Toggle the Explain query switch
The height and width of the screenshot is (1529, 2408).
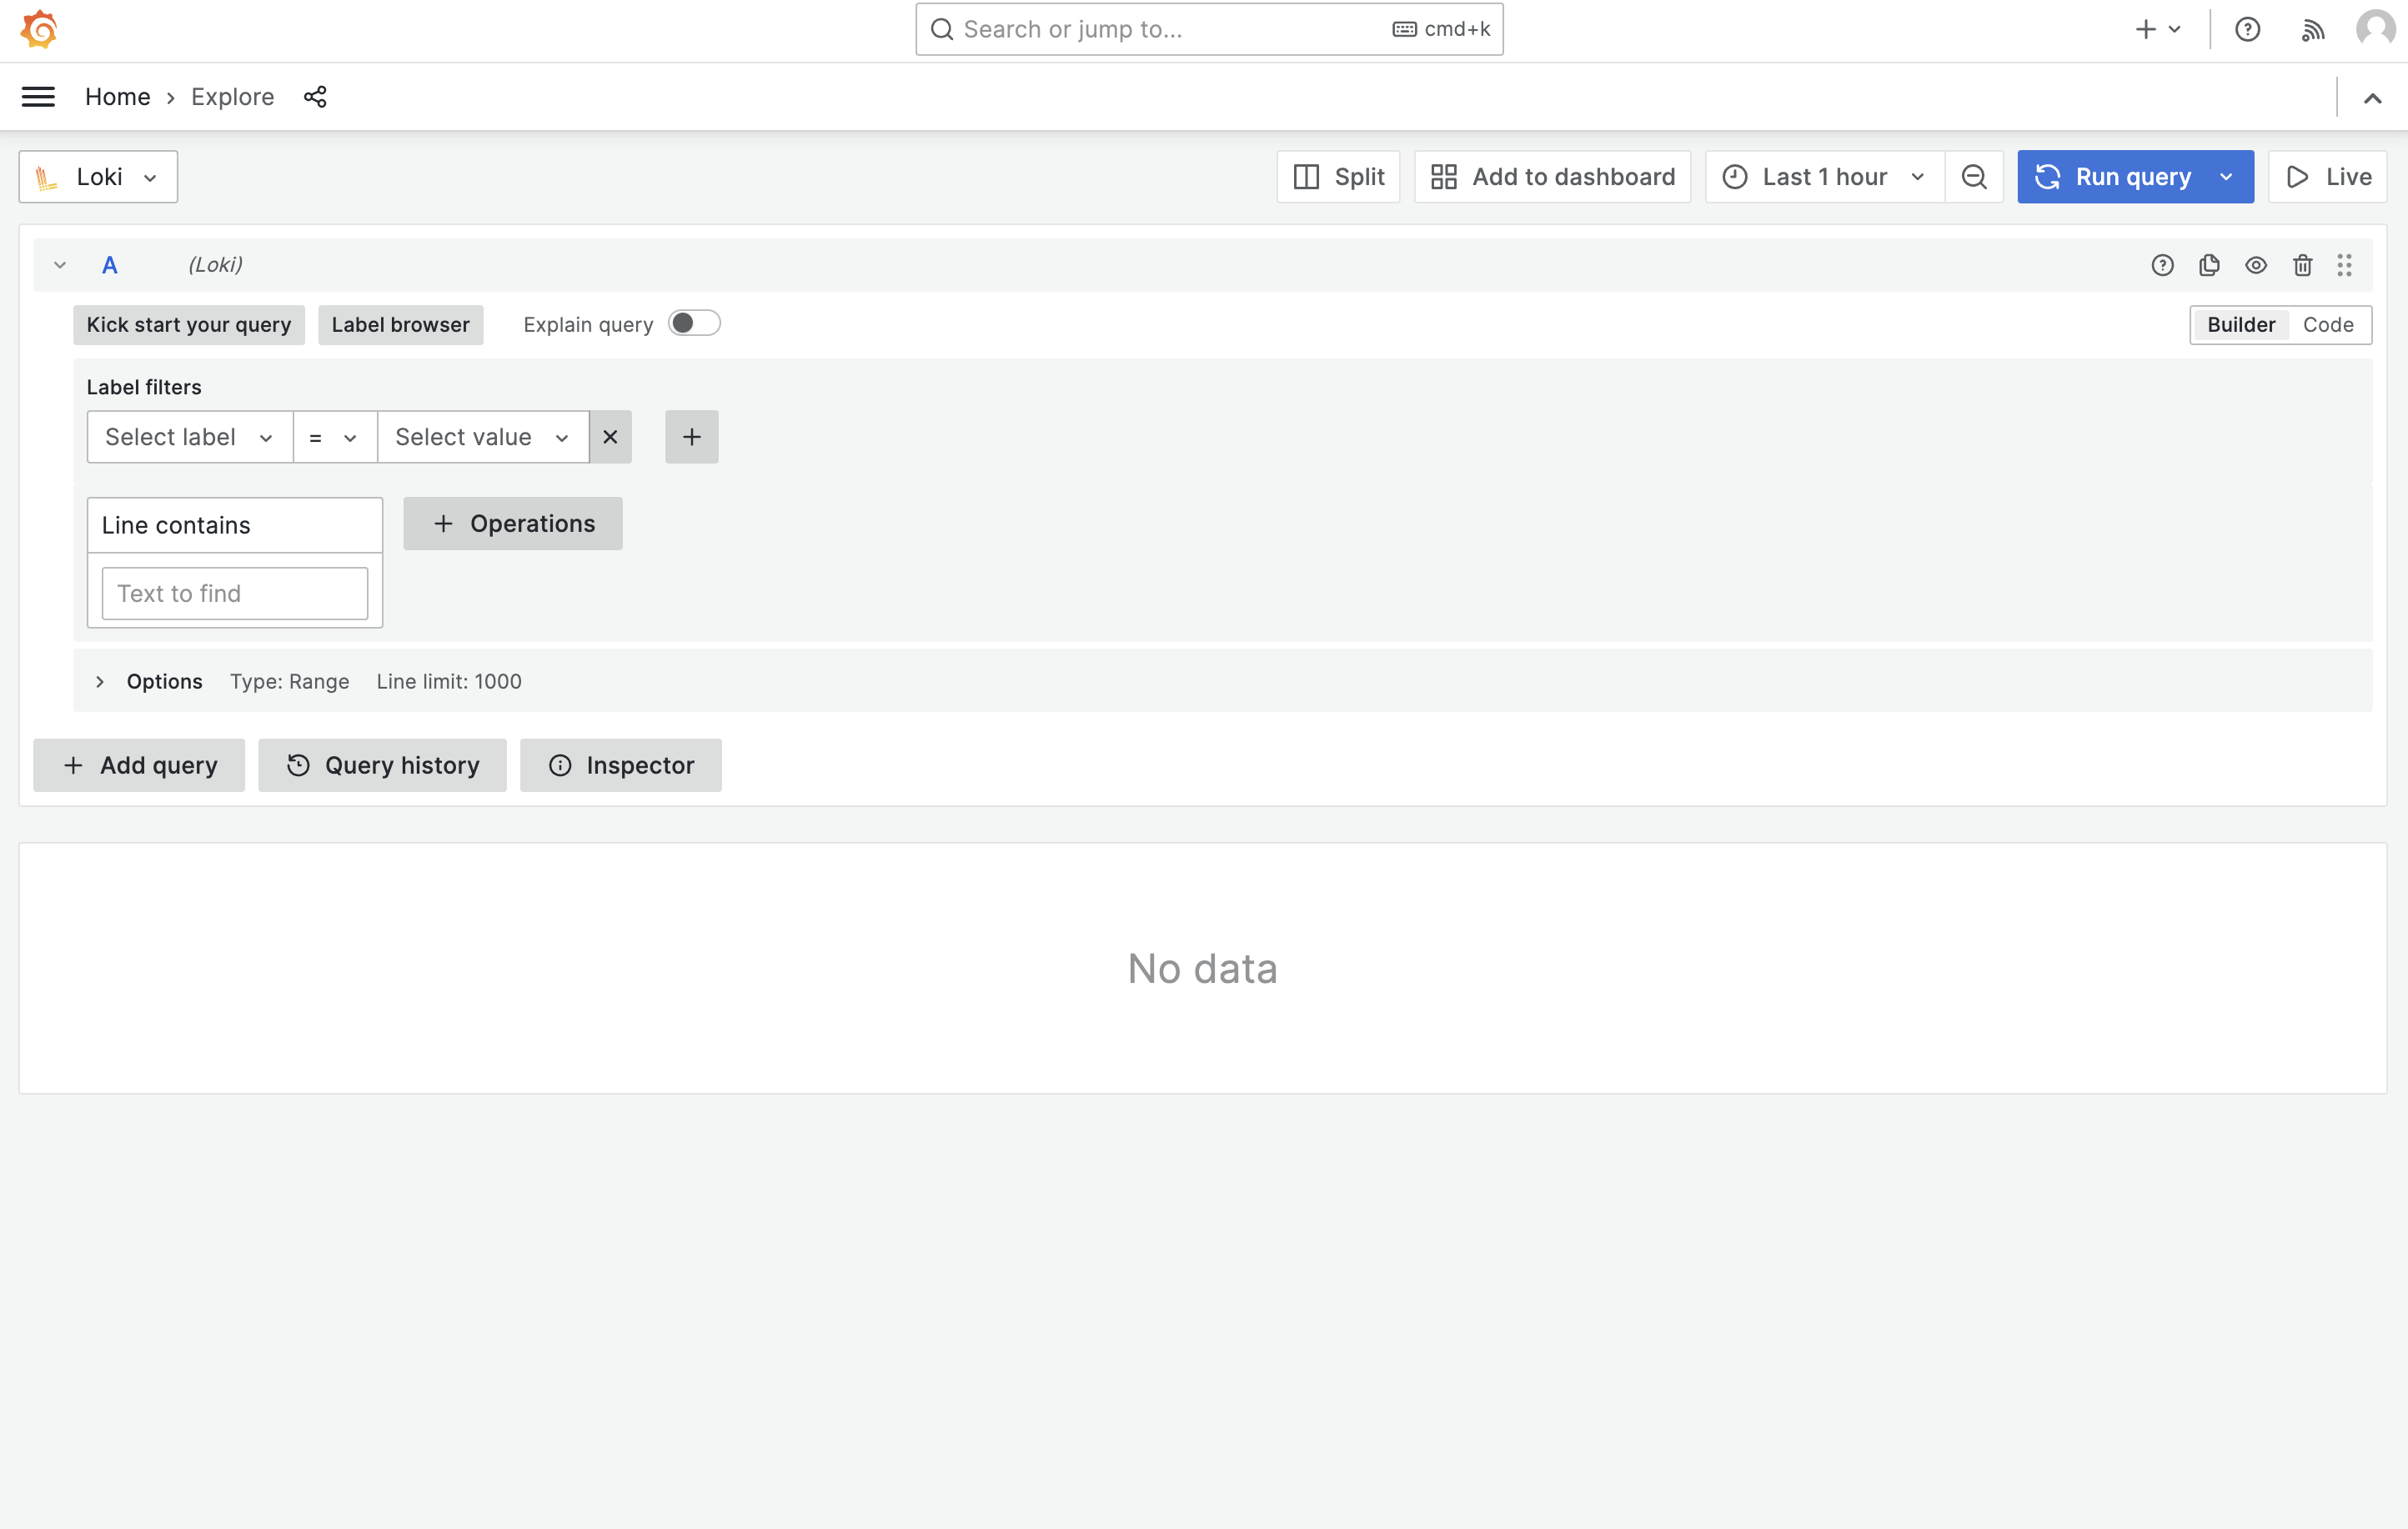[x=694, y=324]
